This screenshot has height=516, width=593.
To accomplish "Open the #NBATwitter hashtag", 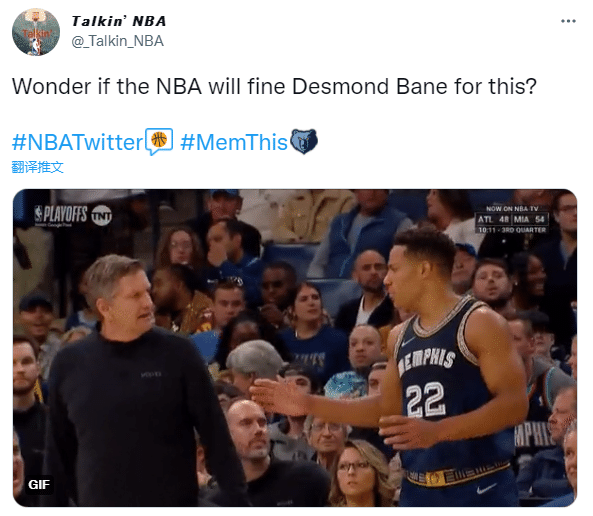I will (78, 142).
